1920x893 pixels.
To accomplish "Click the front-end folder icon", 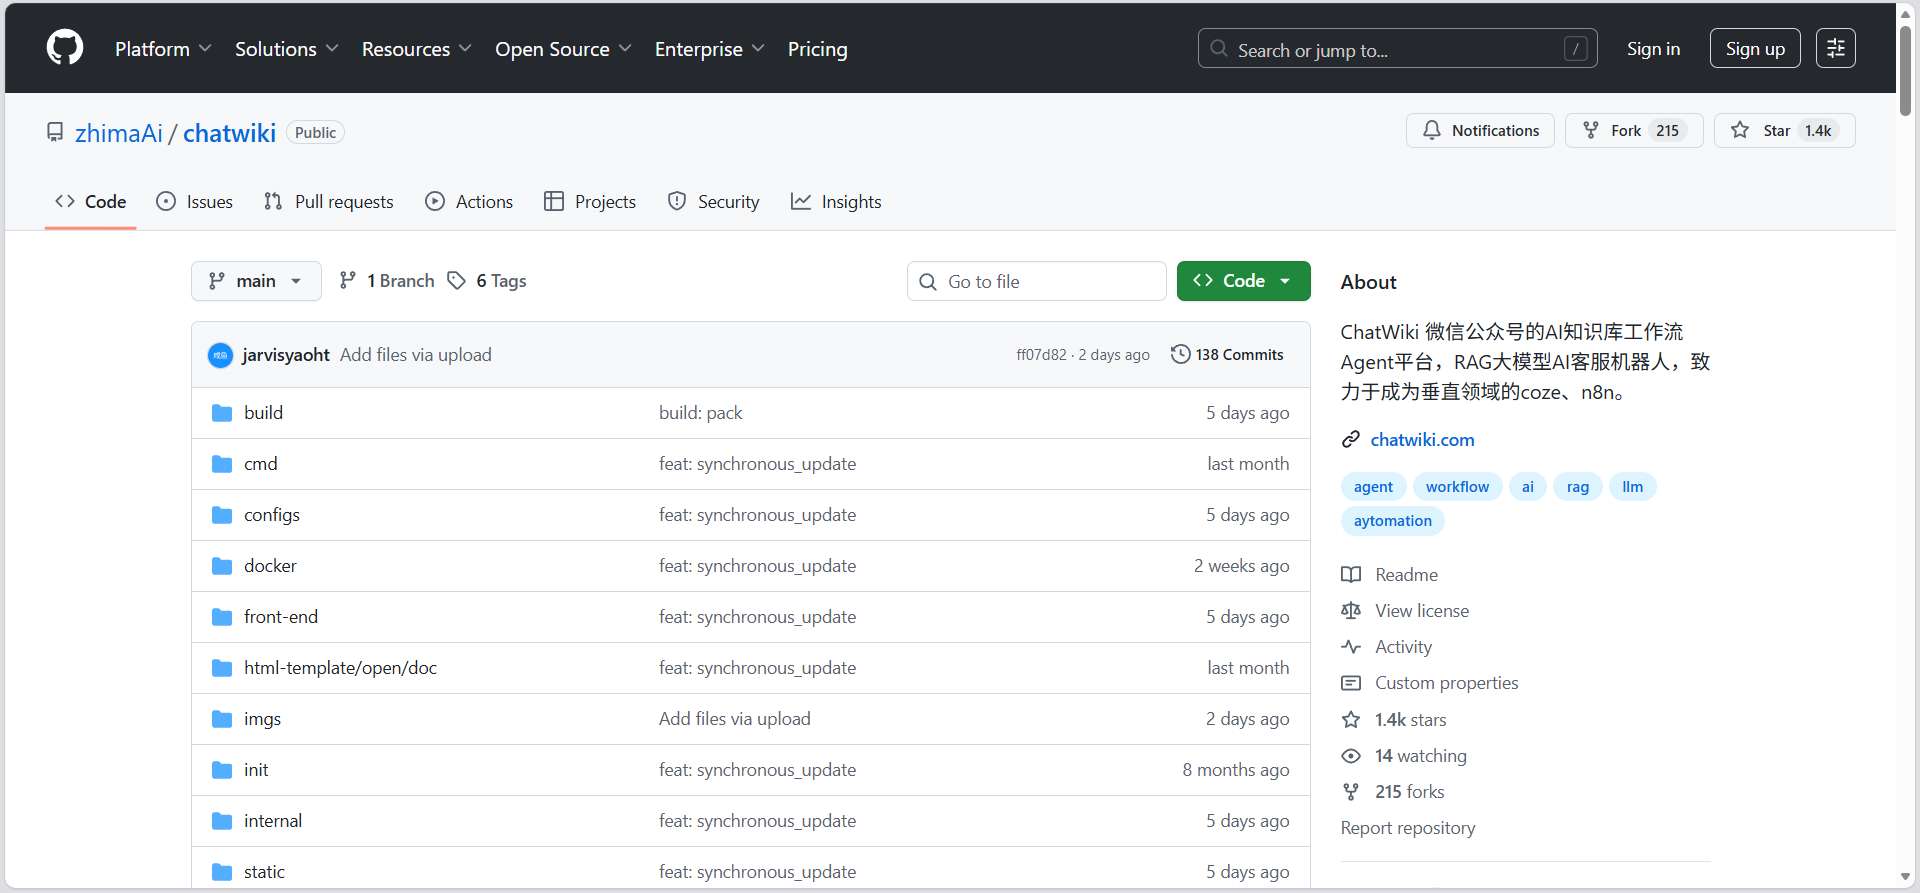I will point(222,617).
